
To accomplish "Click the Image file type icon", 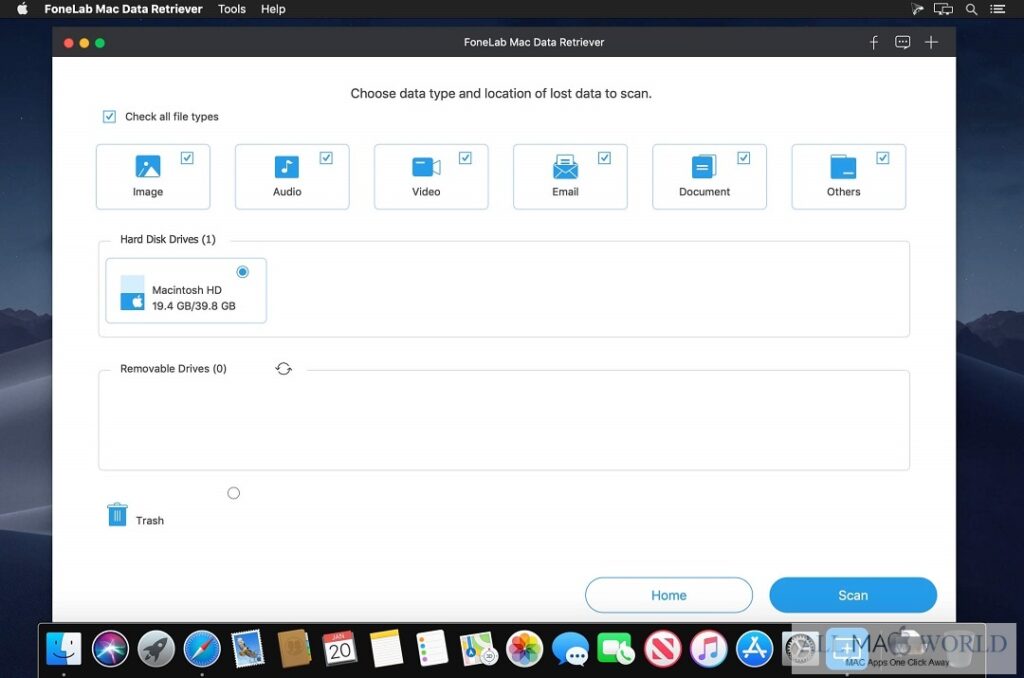I will (148, 167).
